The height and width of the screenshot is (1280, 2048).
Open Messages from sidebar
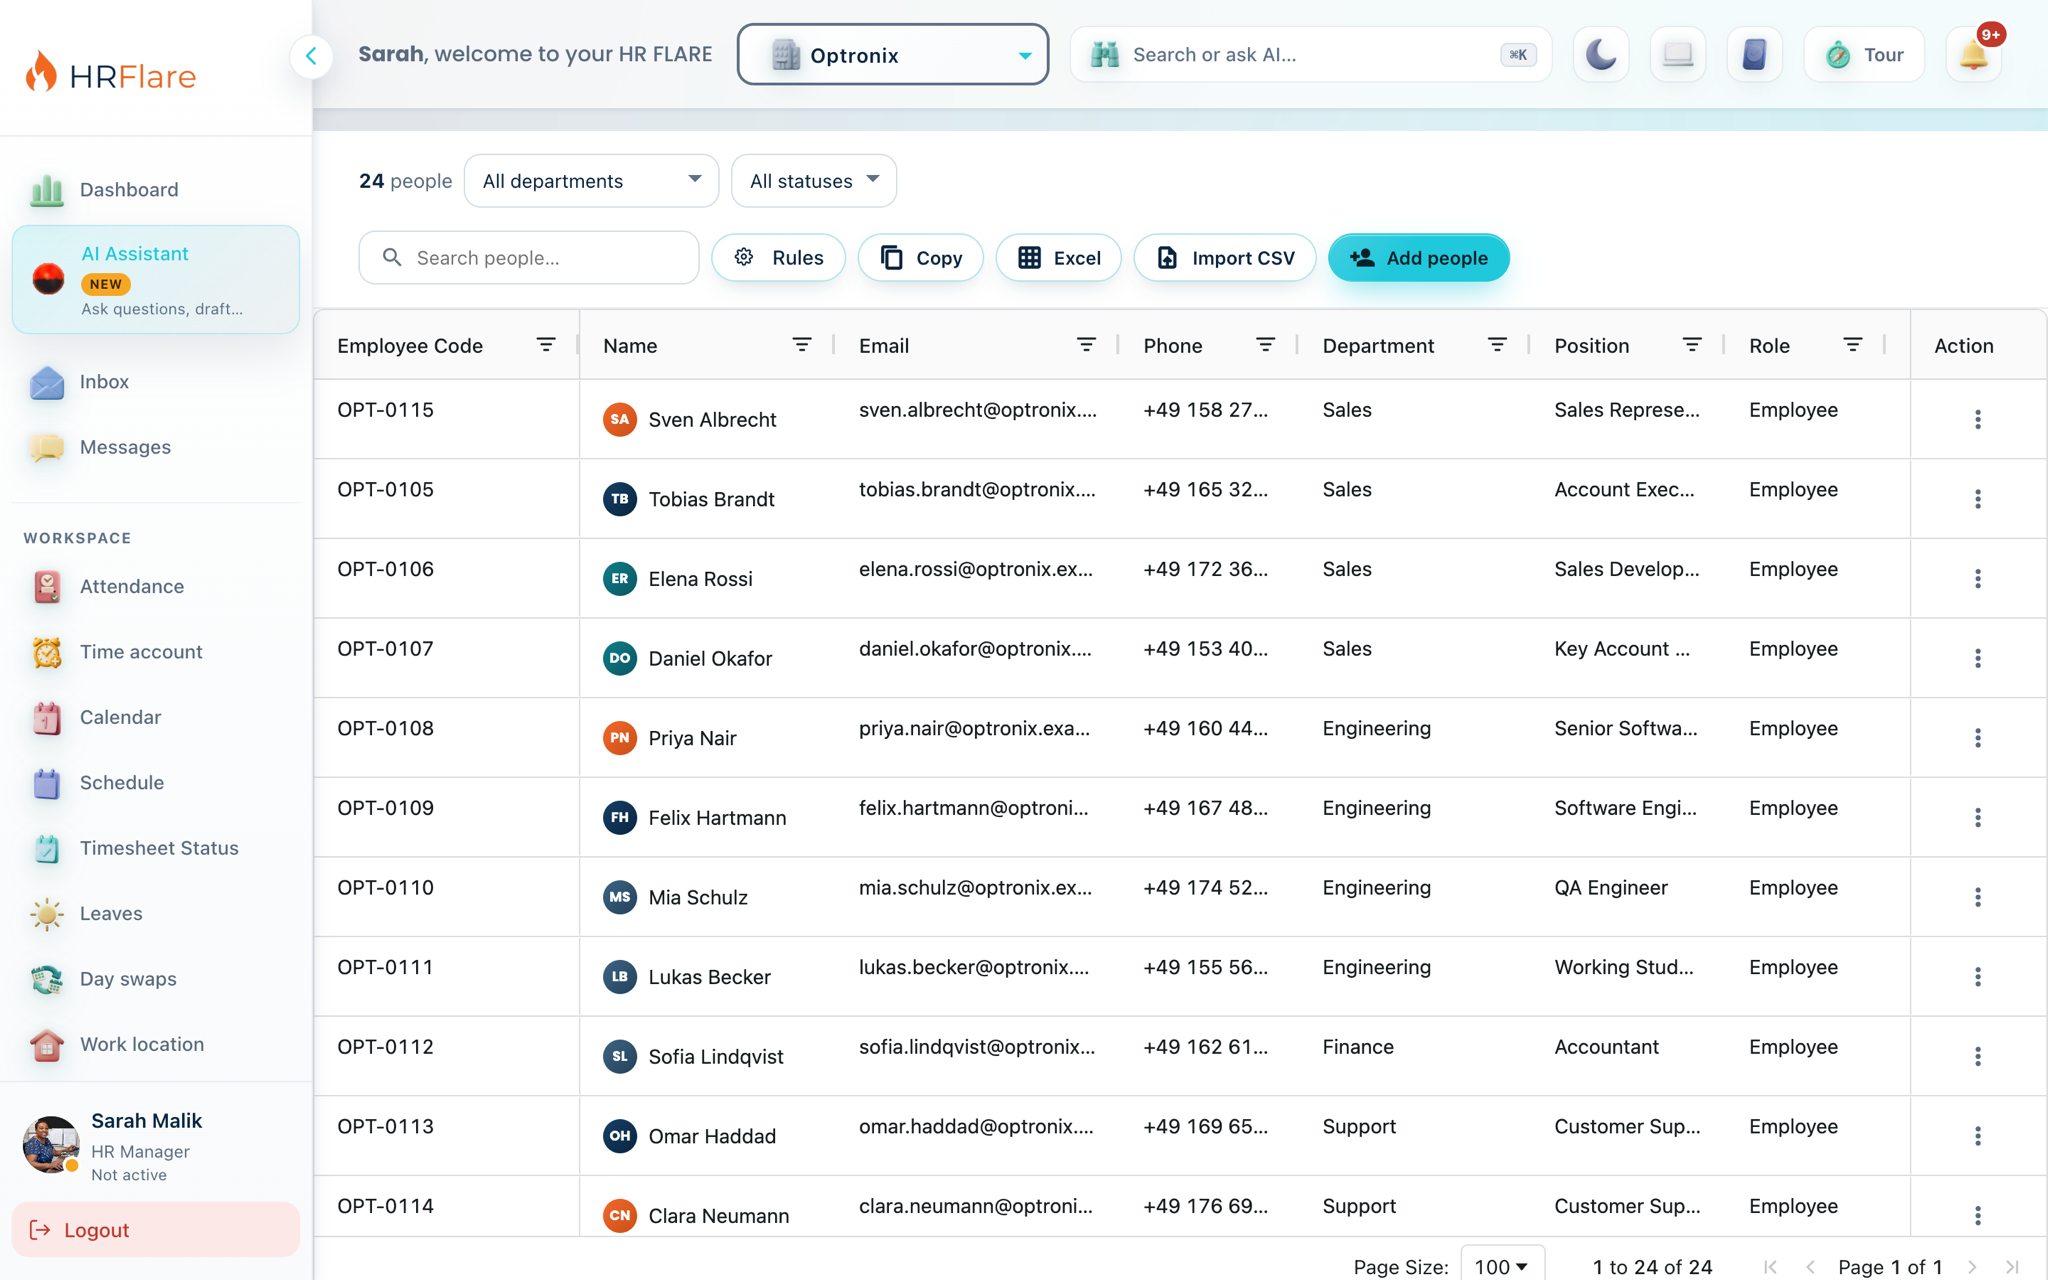click(155, 447)
